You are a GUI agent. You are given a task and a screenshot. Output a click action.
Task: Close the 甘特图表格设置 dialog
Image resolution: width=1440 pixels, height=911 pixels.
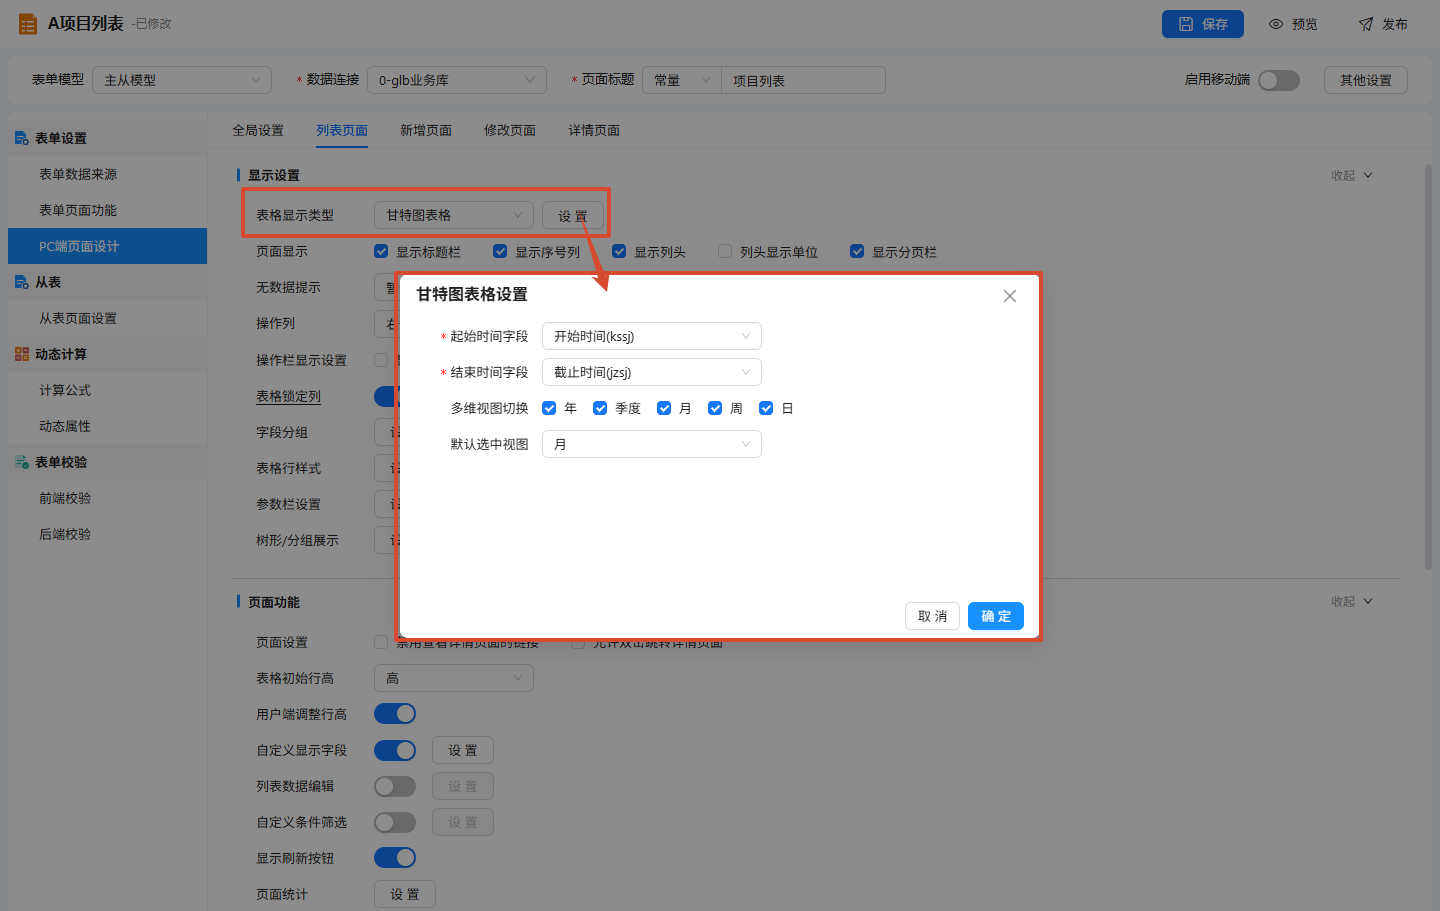[1010, 296]
